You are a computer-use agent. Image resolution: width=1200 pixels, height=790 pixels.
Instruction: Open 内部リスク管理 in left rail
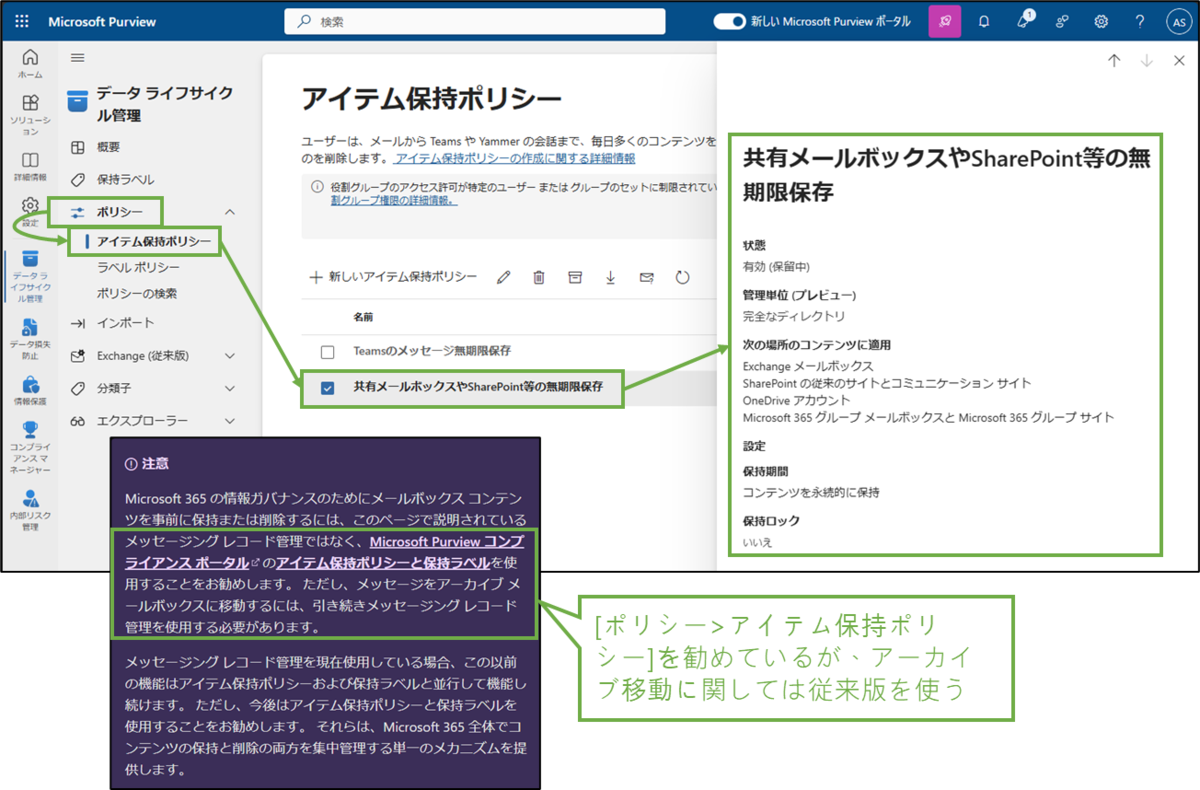30,509
